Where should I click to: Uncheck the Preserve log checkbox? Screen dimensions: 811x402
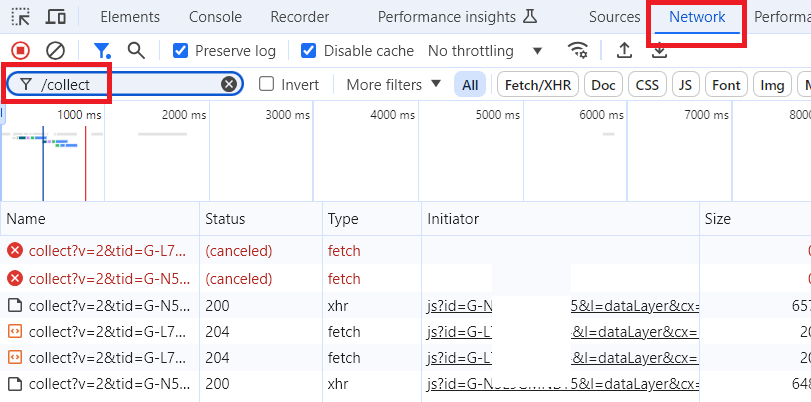click(181, 51)
